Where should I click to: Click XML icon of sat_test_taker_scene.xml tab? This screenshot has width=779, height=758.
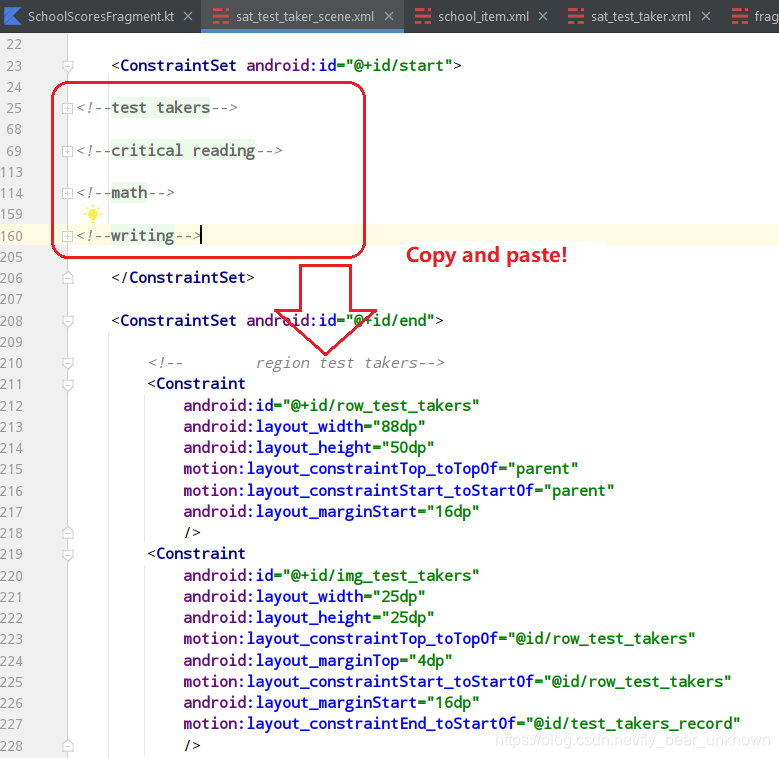click(221, 16)
